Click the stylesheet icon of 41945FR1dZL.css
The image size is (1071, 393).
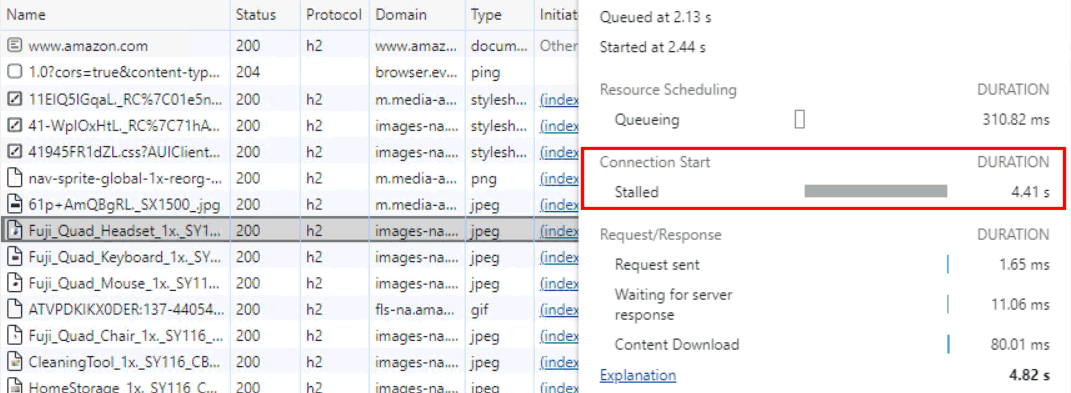click(x=14, y=151)
